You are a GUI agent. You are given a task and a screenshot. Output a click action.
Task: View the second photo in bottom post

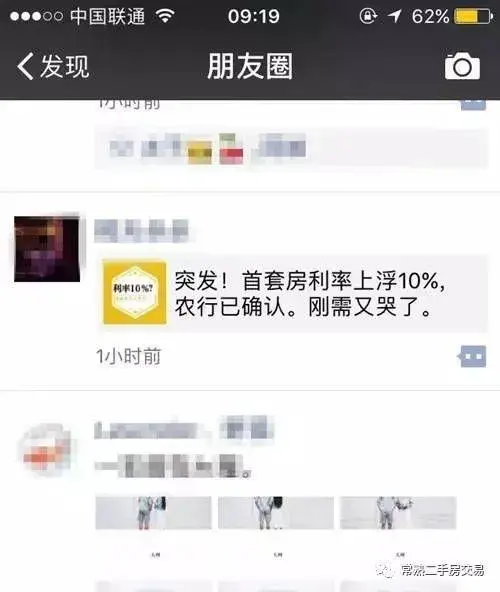[276, 513]
